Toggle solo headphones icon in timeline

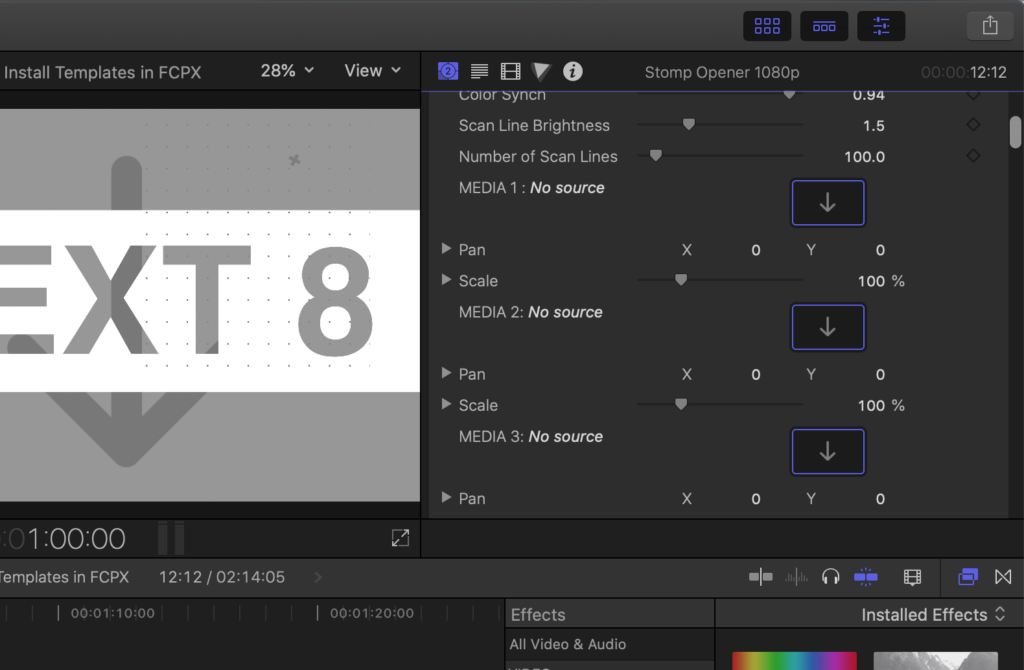pyautogui.click(x=830, y=577)
